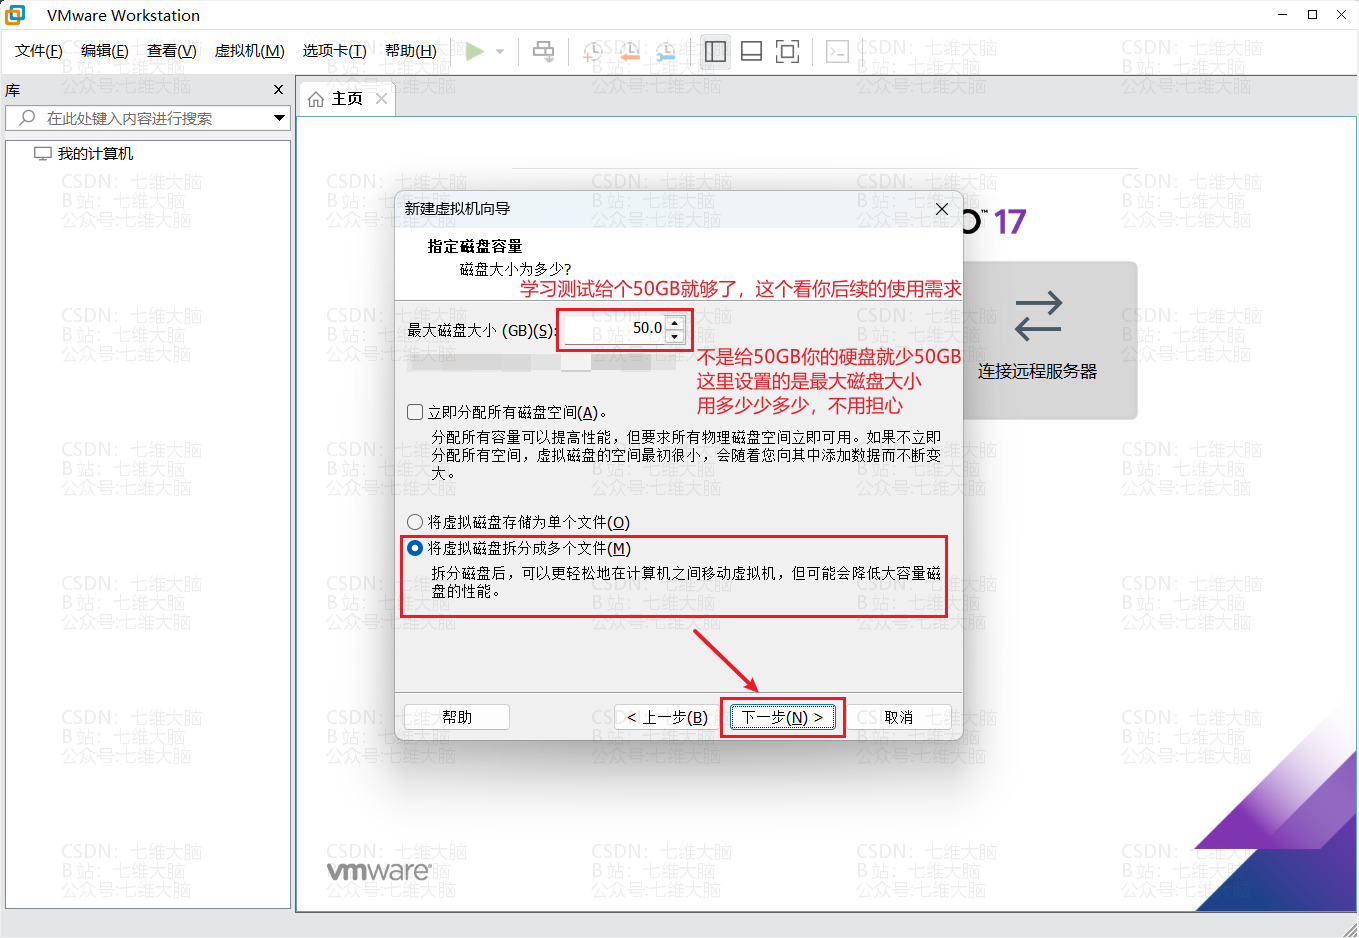Click the green power-on play icon
The height and width of the screenshot is (938, 1359).
point(475,51)
